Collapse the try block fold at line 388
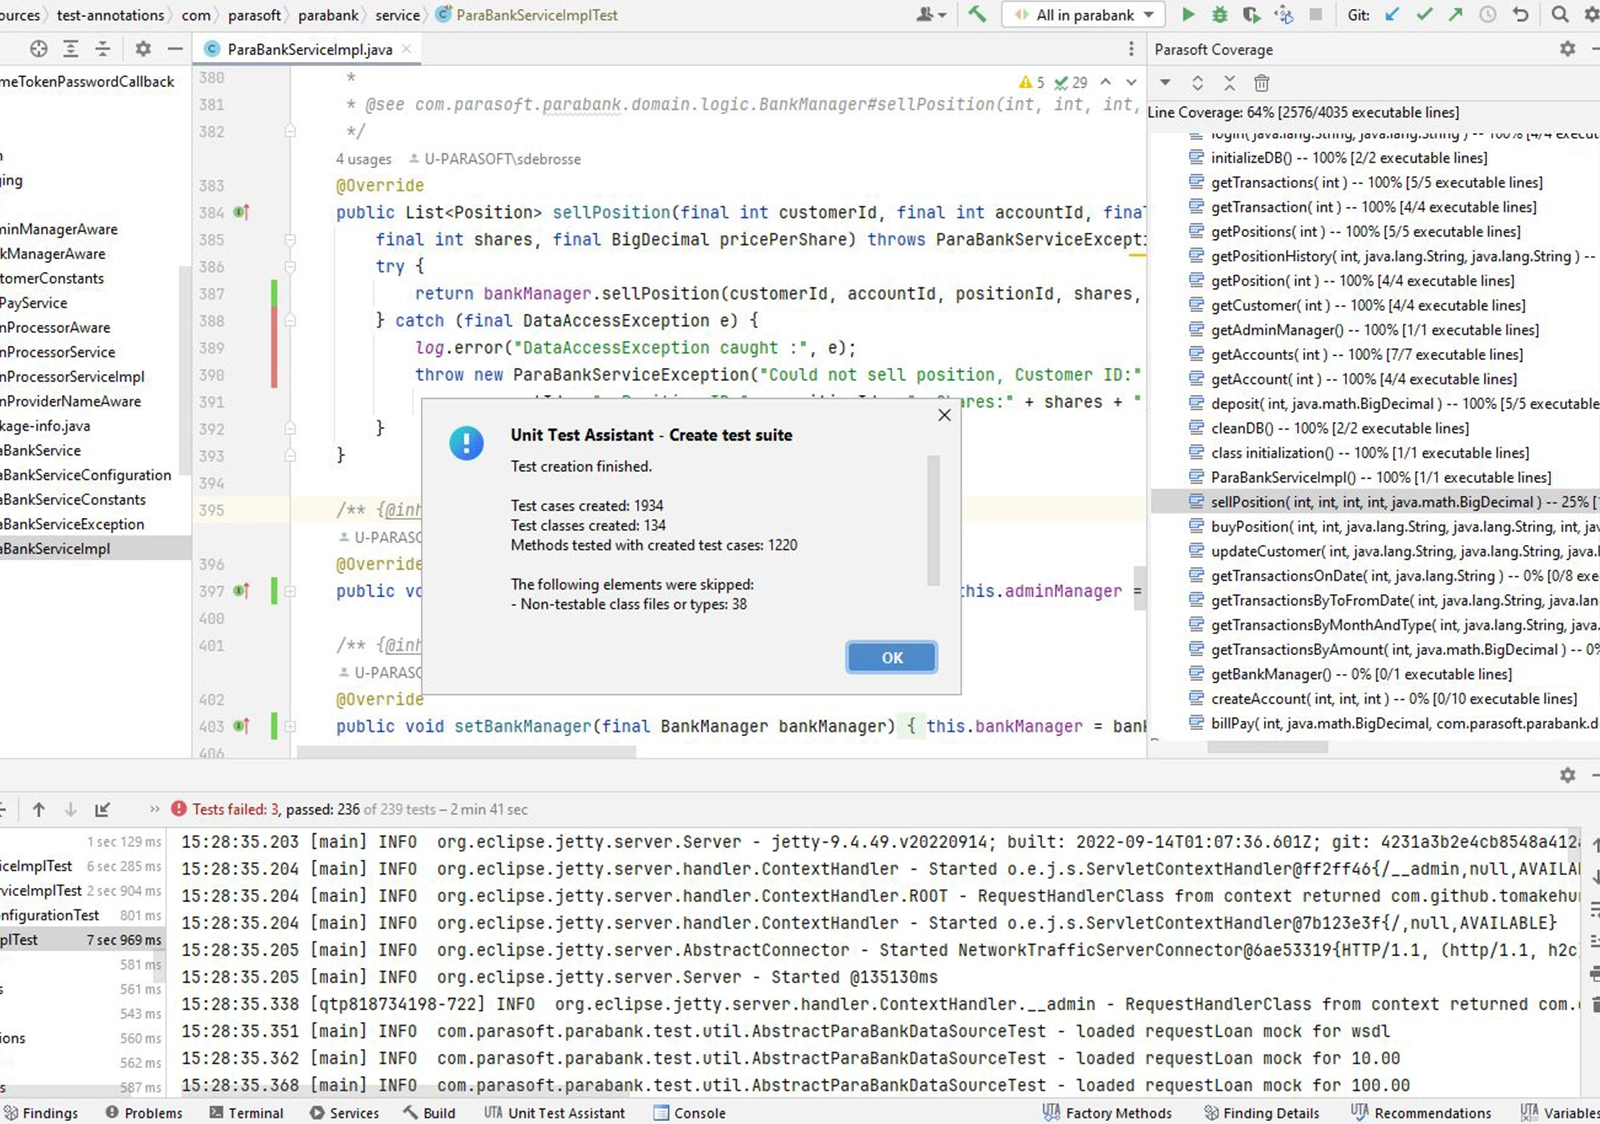The image size is (1600, 1124). click(289, 321)
